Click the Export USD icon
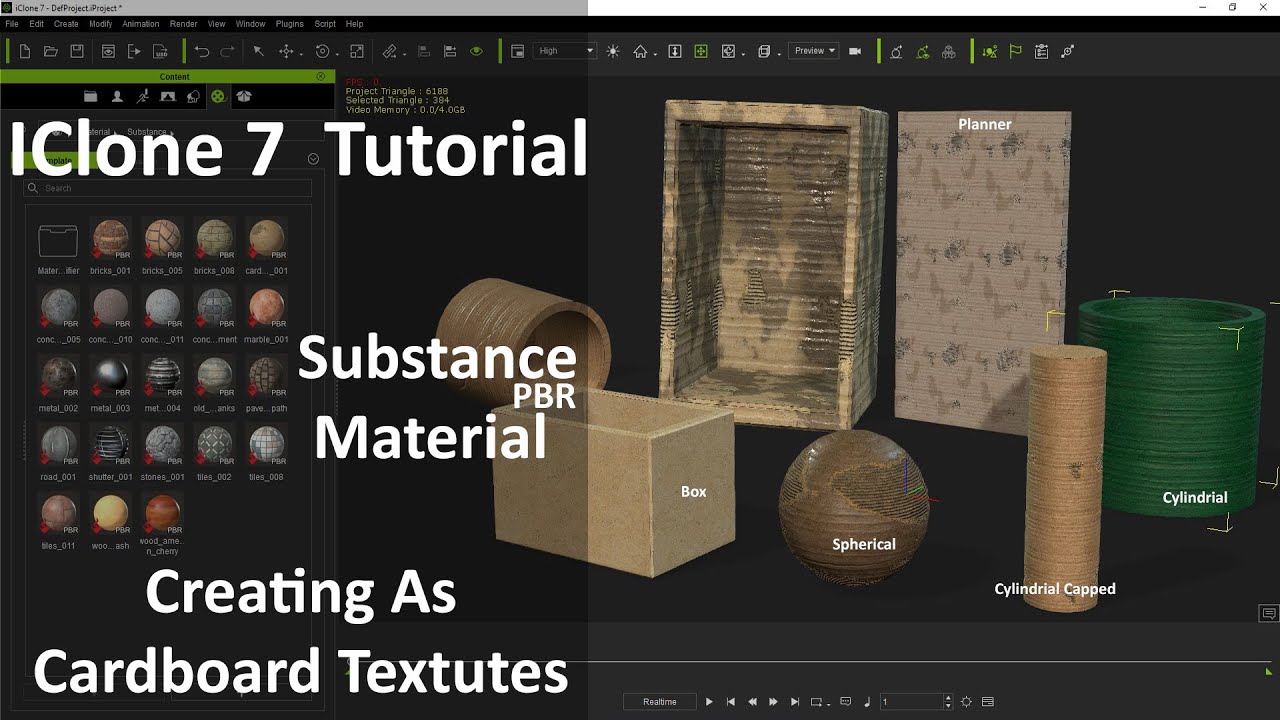Viewport: 1280px width, 720px height. pos(160,51)
